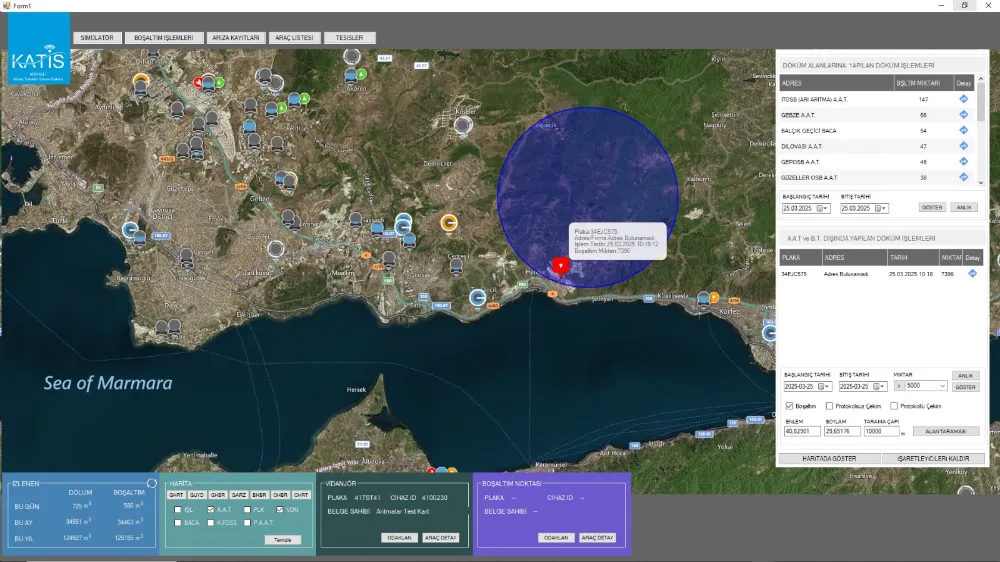Image resolution: width=1000 pixels, height=562 pixels.
Task: Click the HARİTADA GÖSTER button
Action: click(829, 459)
